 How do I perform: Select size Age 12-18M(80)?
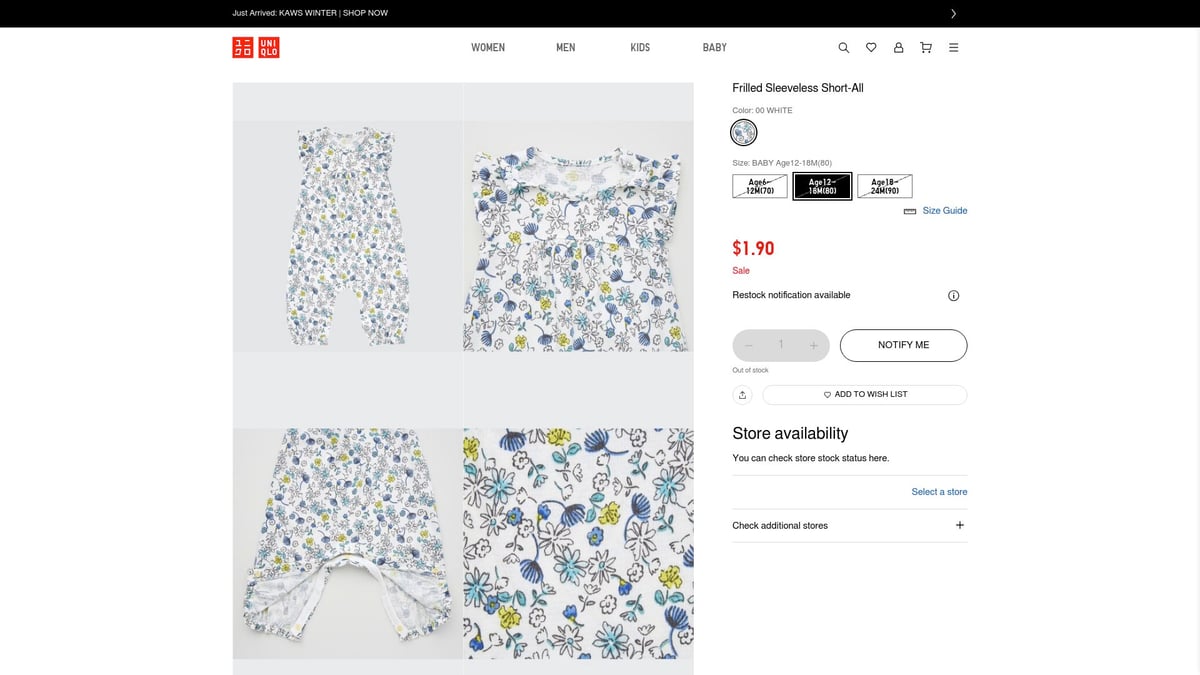pyautogui.click(x=822, y=186)
